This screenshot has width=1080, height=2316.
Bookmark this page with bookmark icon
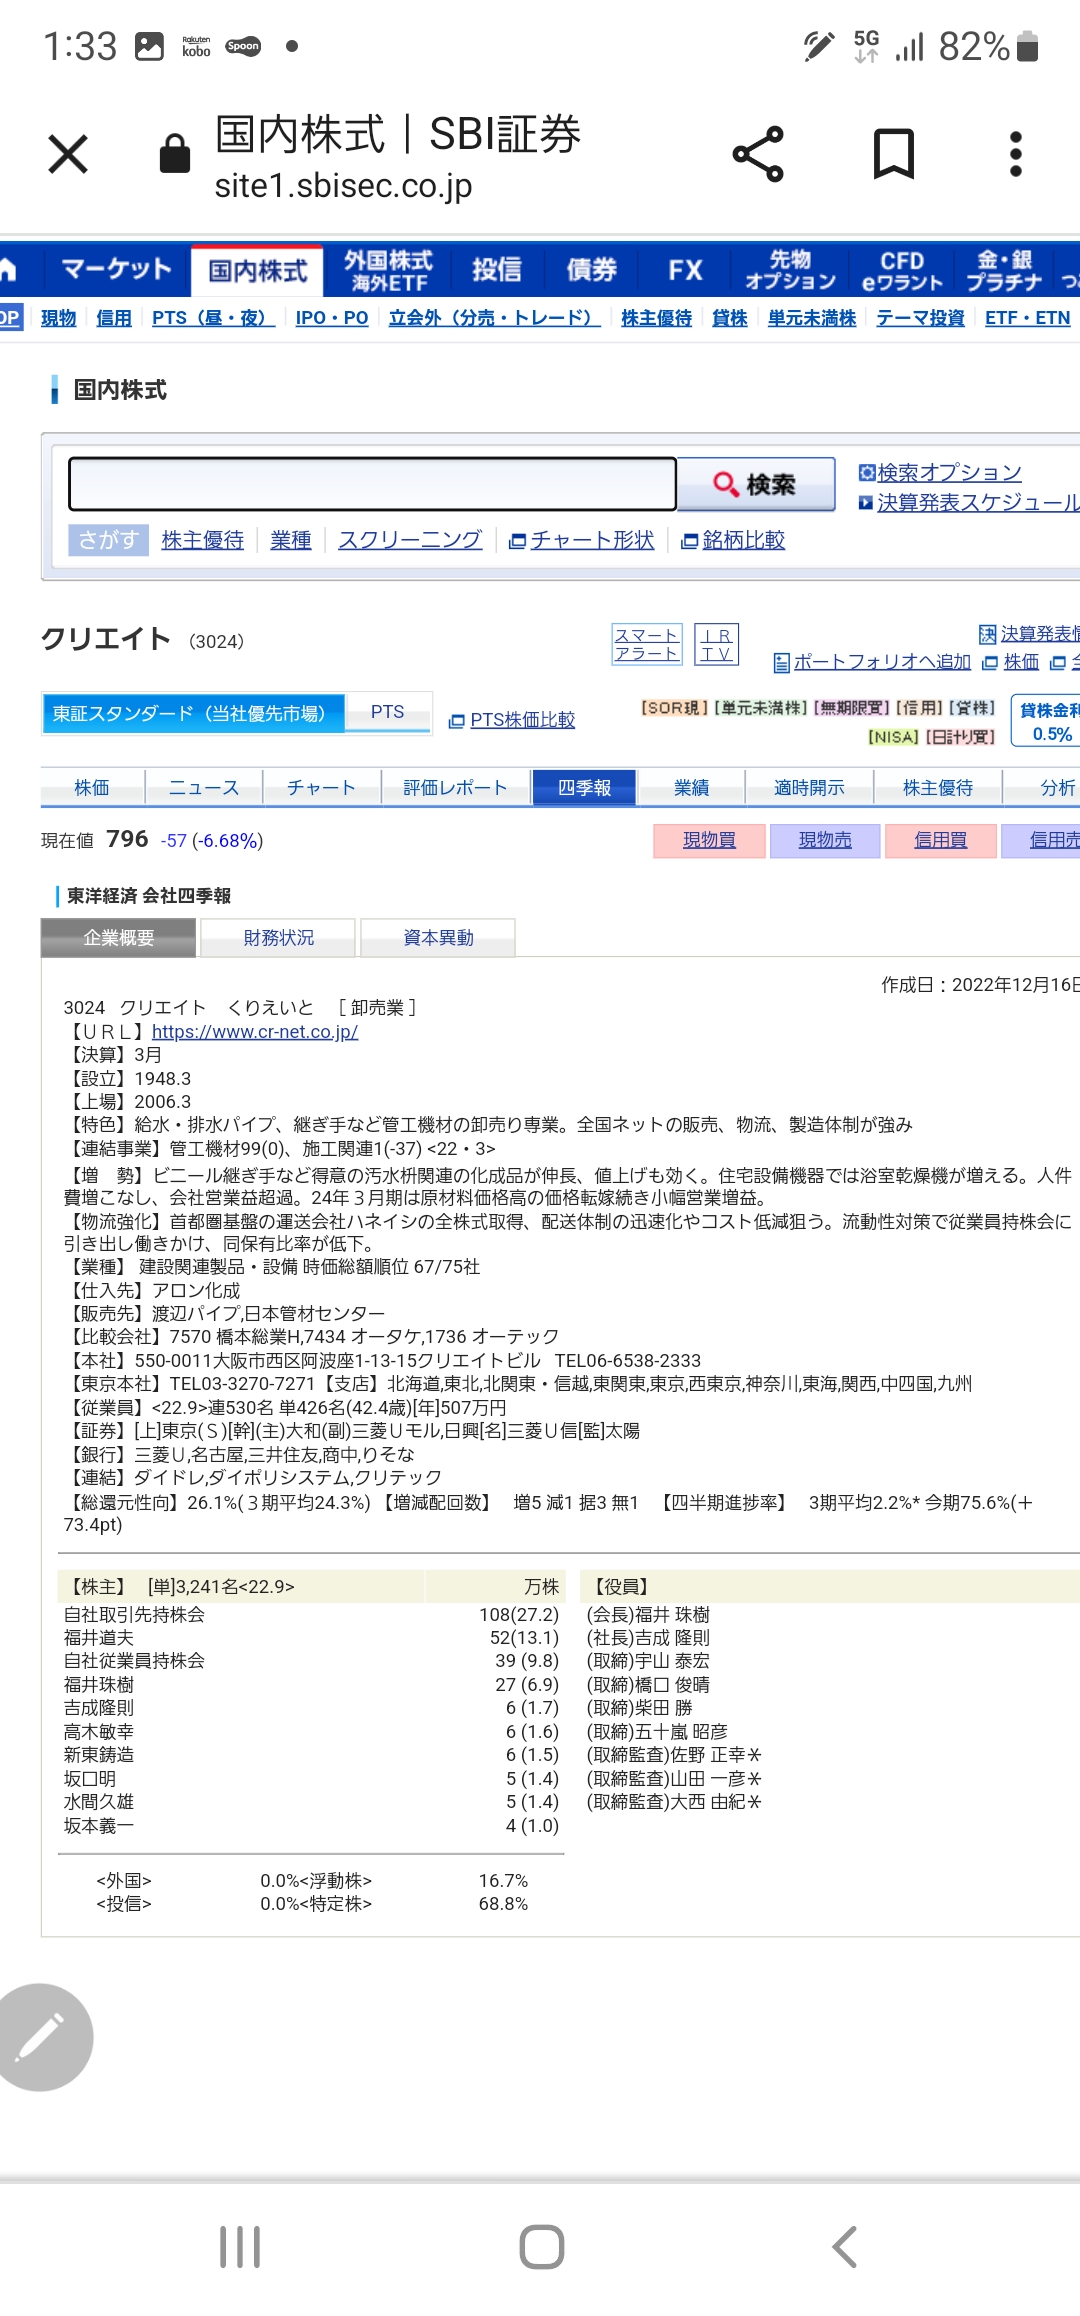[893, 154]
